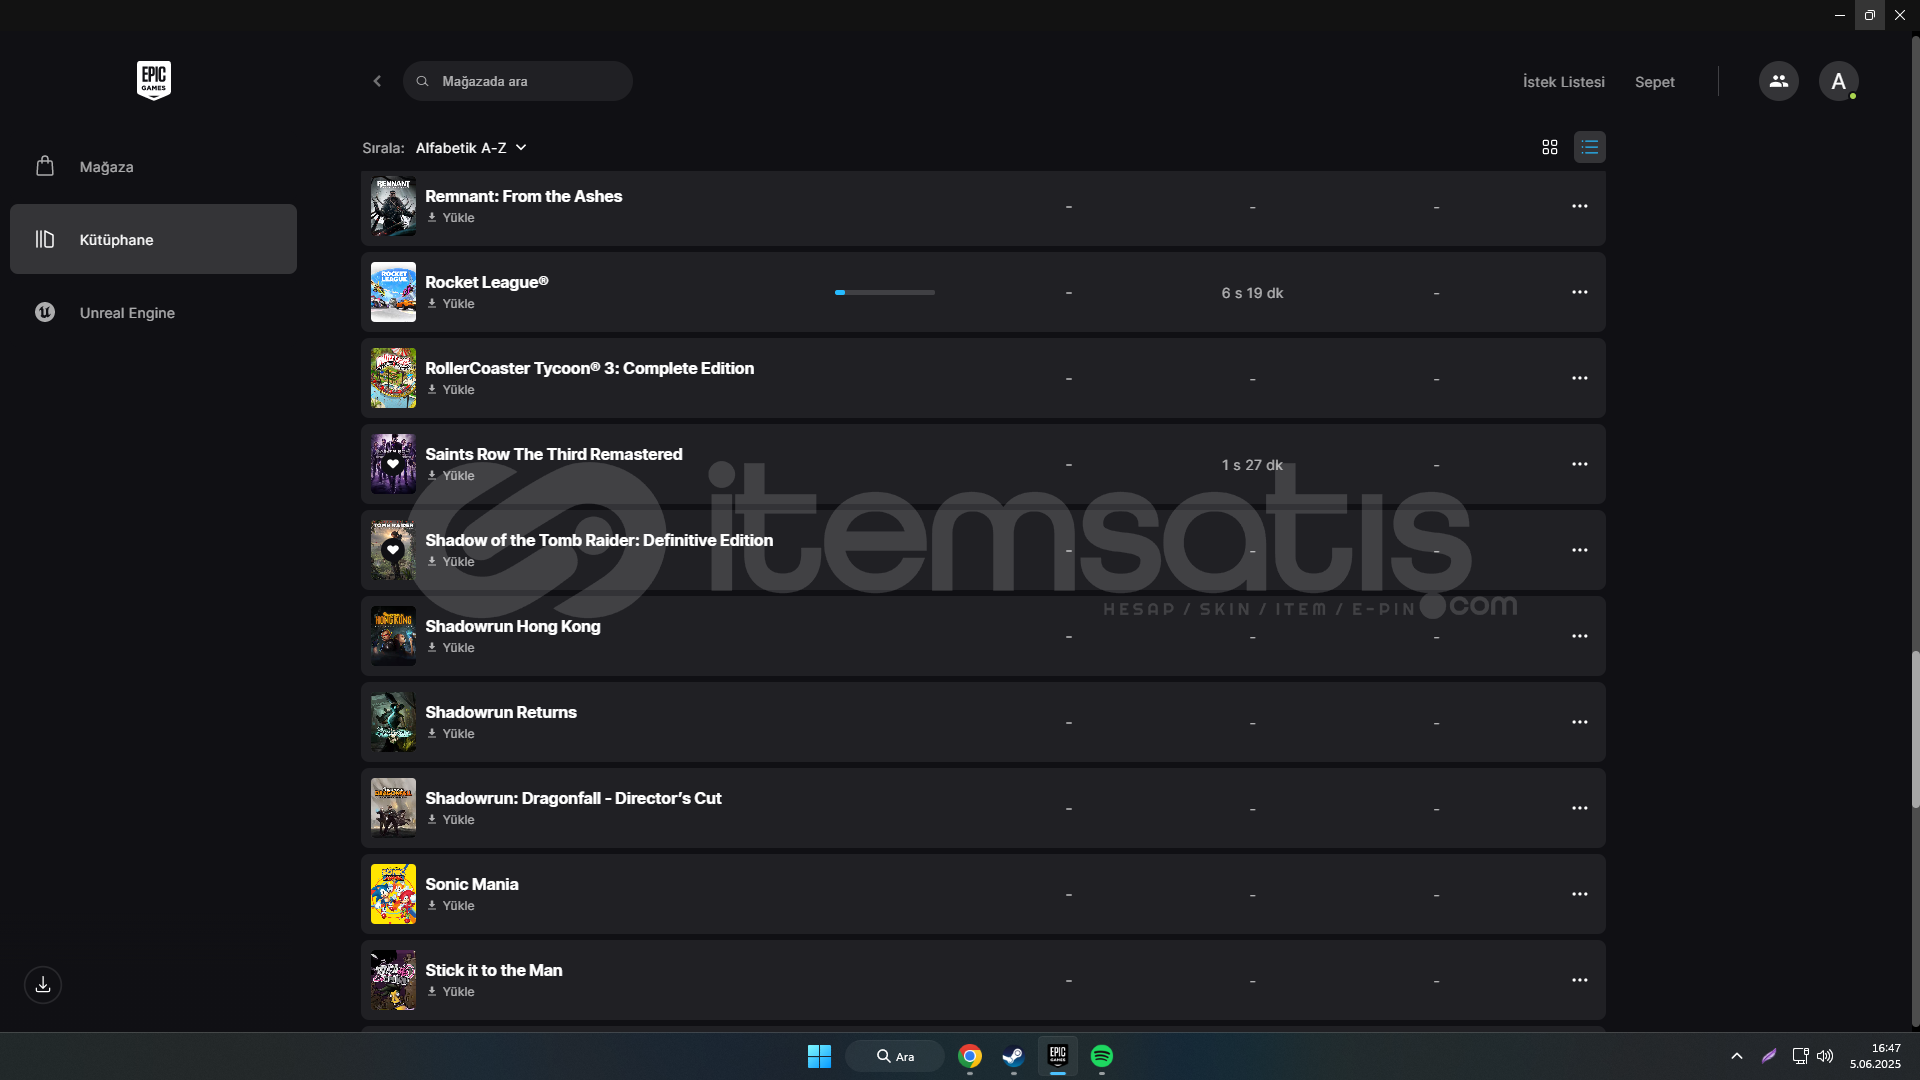Image resolution: width=1920 pixels, height=1080 pixels.
Task: Open options menu for Sonic Mania
Action: 1579,894
